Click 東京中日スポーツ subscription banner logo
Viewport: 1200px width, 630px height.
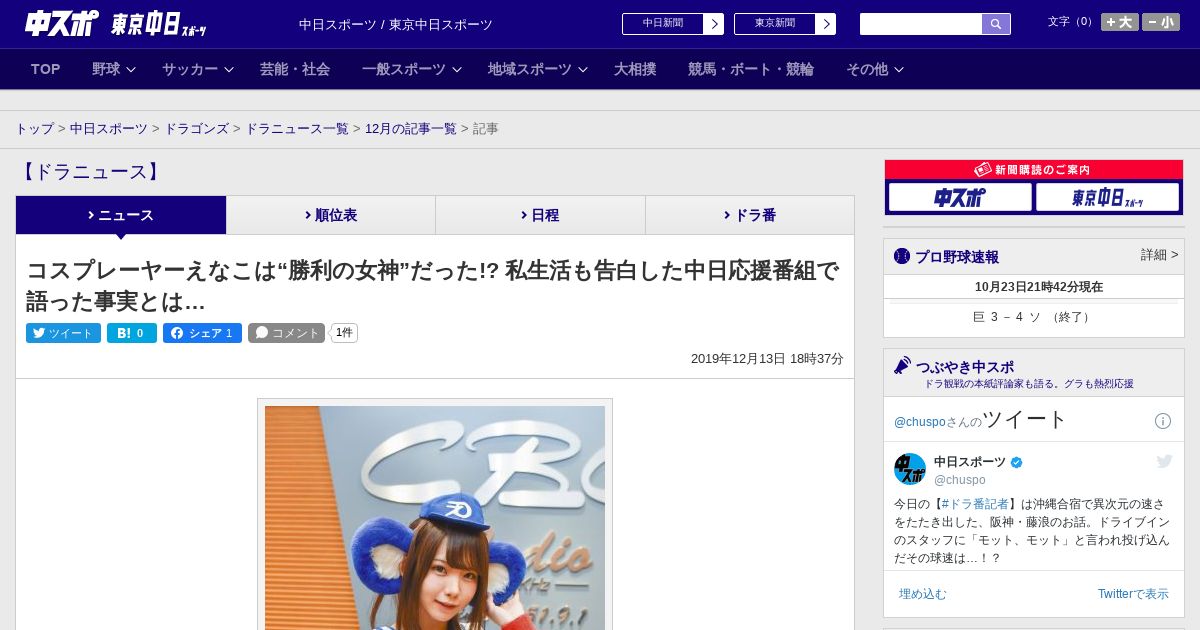(1107, 197)
